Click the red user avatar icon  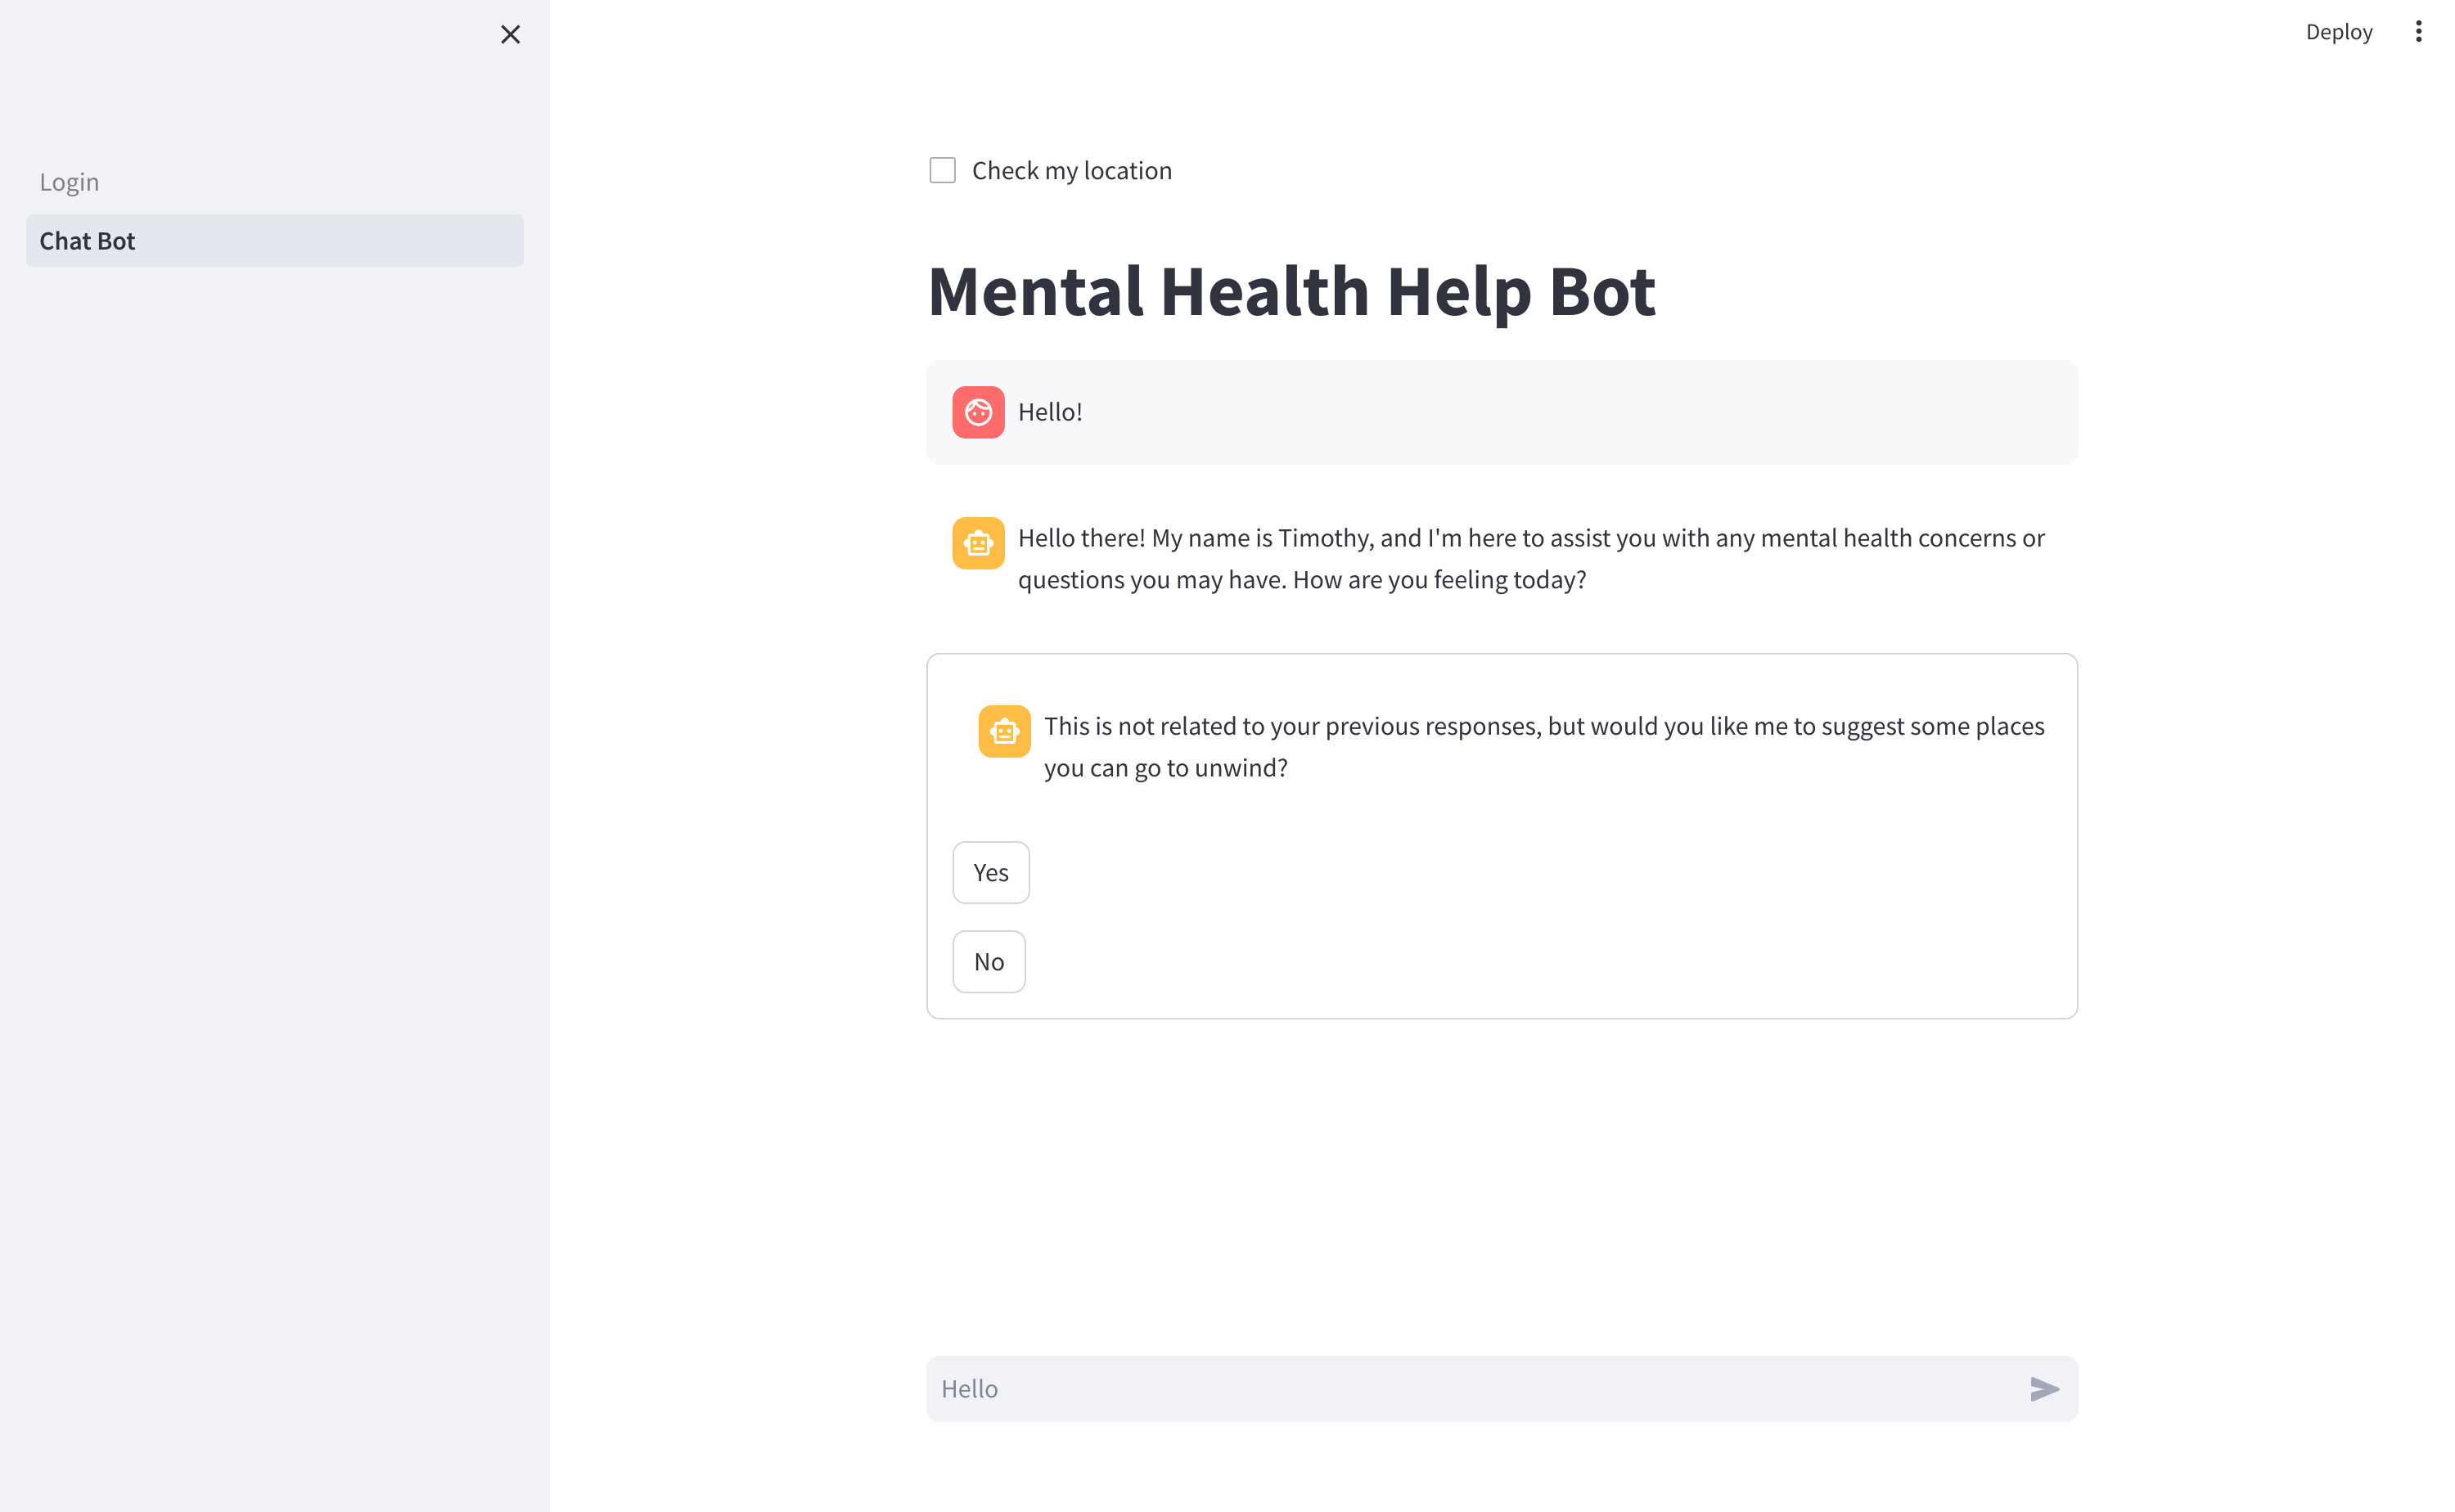tap(978, 412)
